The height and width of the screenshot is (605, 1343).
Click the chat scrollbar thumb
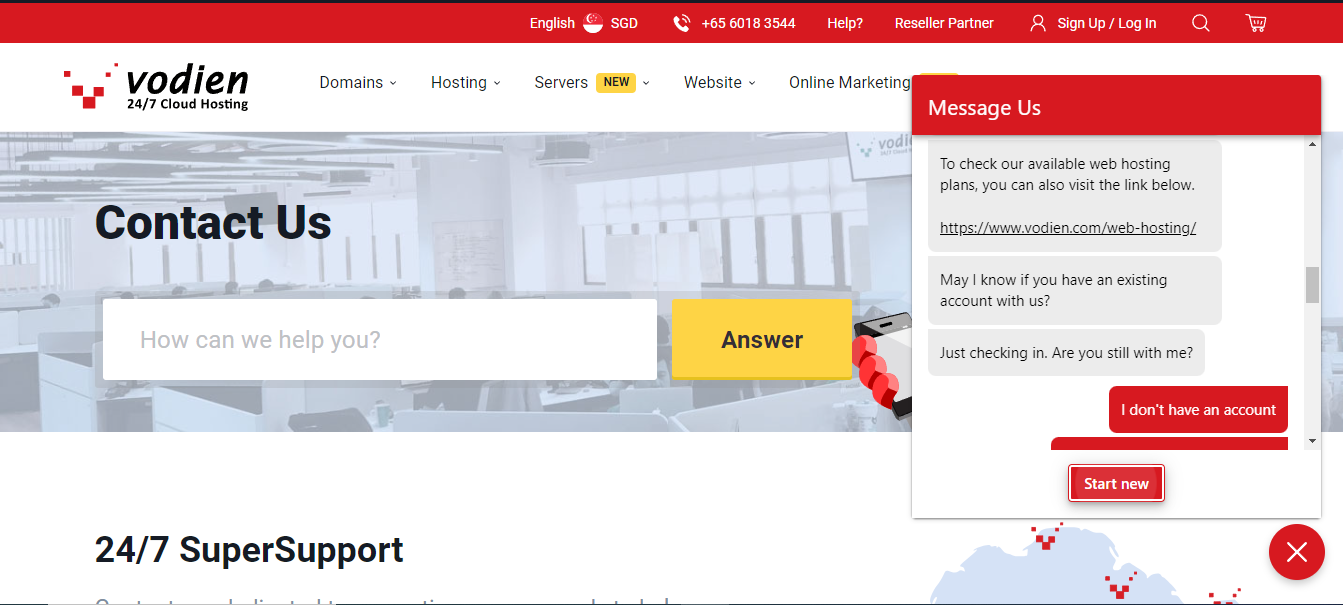(1312, 285)
